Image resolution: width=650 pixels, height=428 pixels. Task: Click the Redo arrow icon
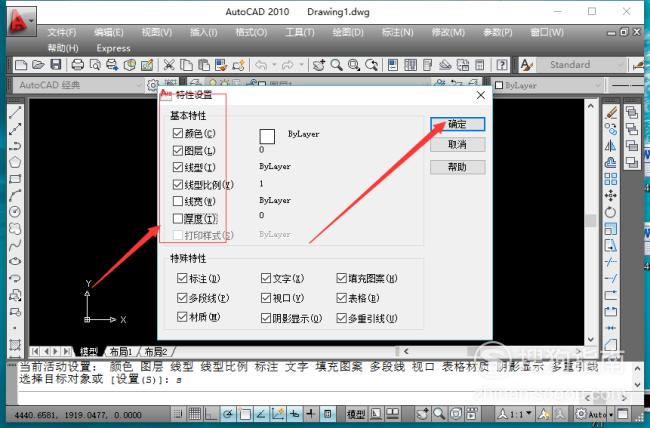pos(287,65)
